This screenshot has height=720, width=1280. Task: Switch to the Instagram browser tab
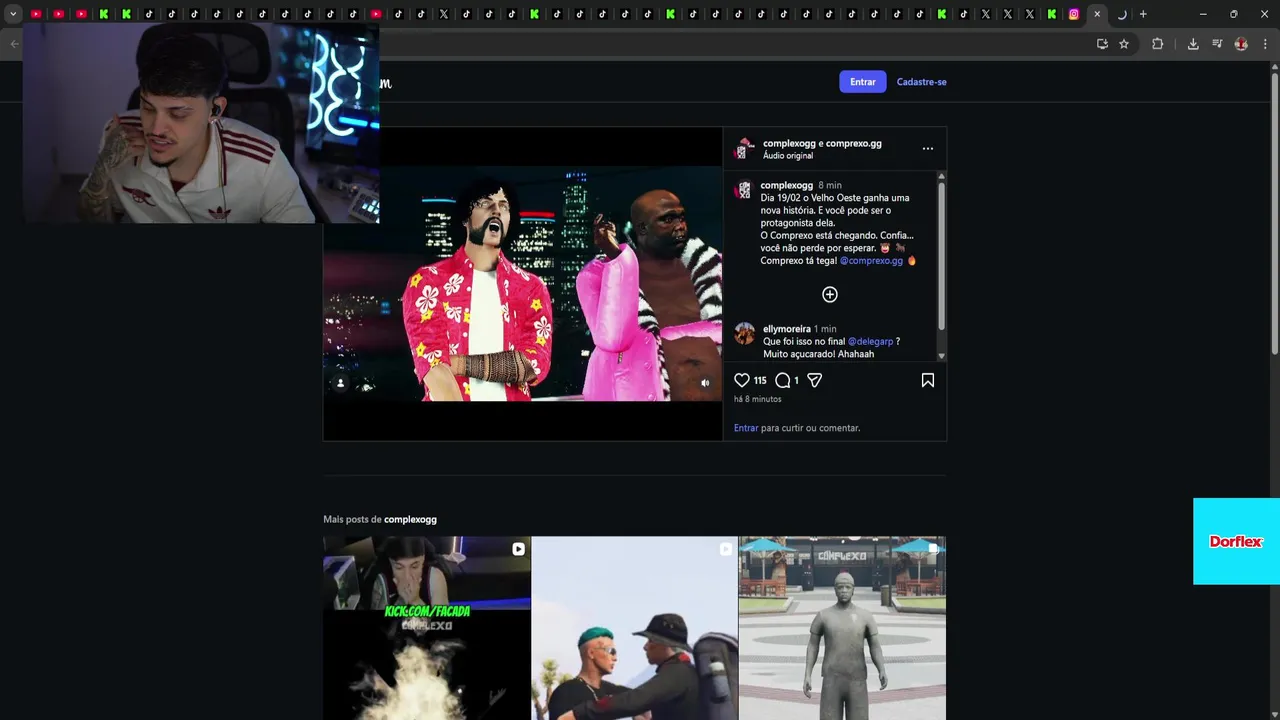tap(1074, 14)
